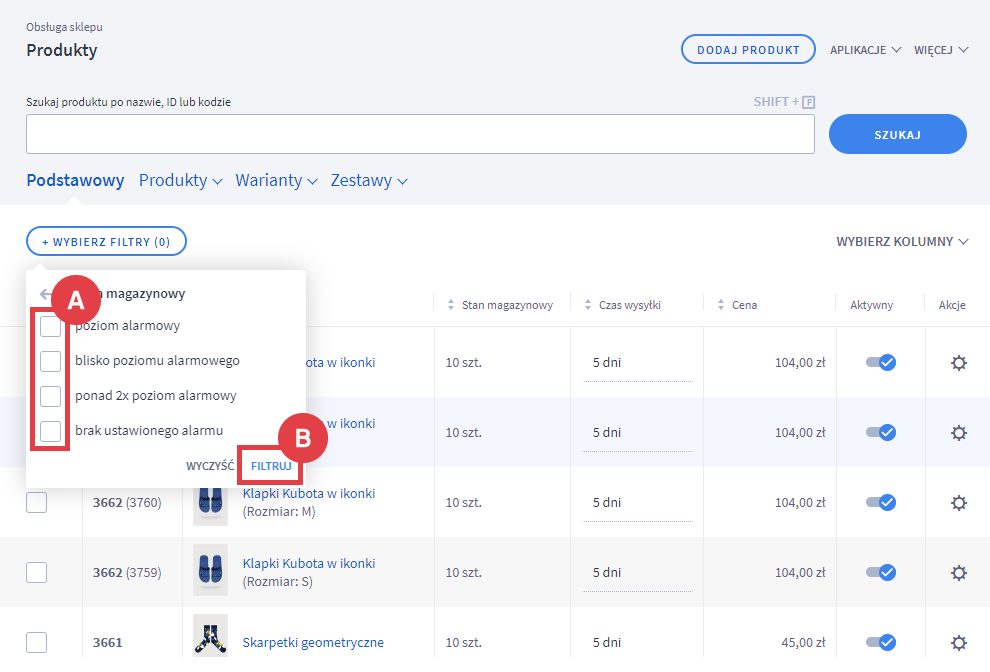Open the Wybierz kolumny dropdown
This screenshot has width=990, height=672.
tap(902, 241)
